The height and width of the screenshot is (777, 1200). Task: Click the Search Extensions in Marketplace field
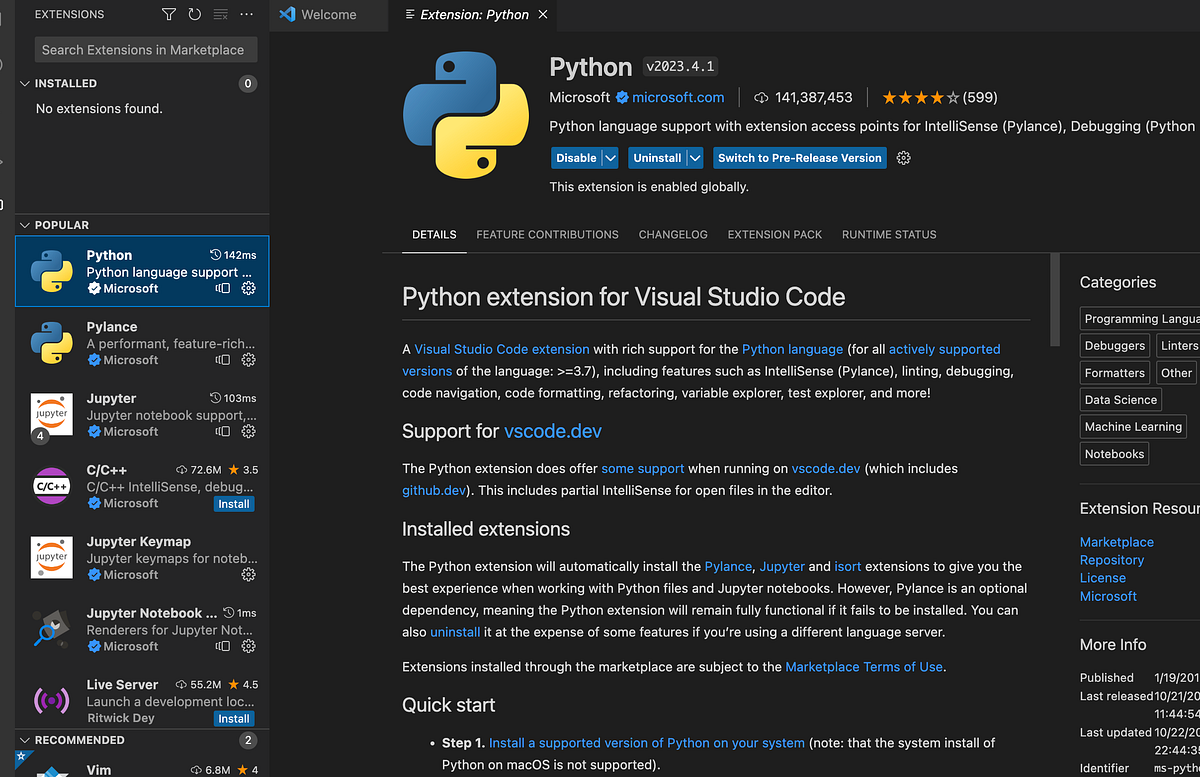pos(146,50)
